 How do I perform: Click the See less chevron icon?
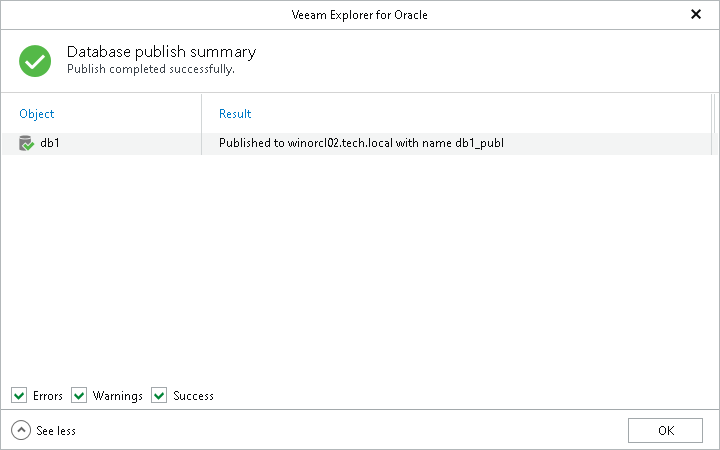[x=21, y=430]
